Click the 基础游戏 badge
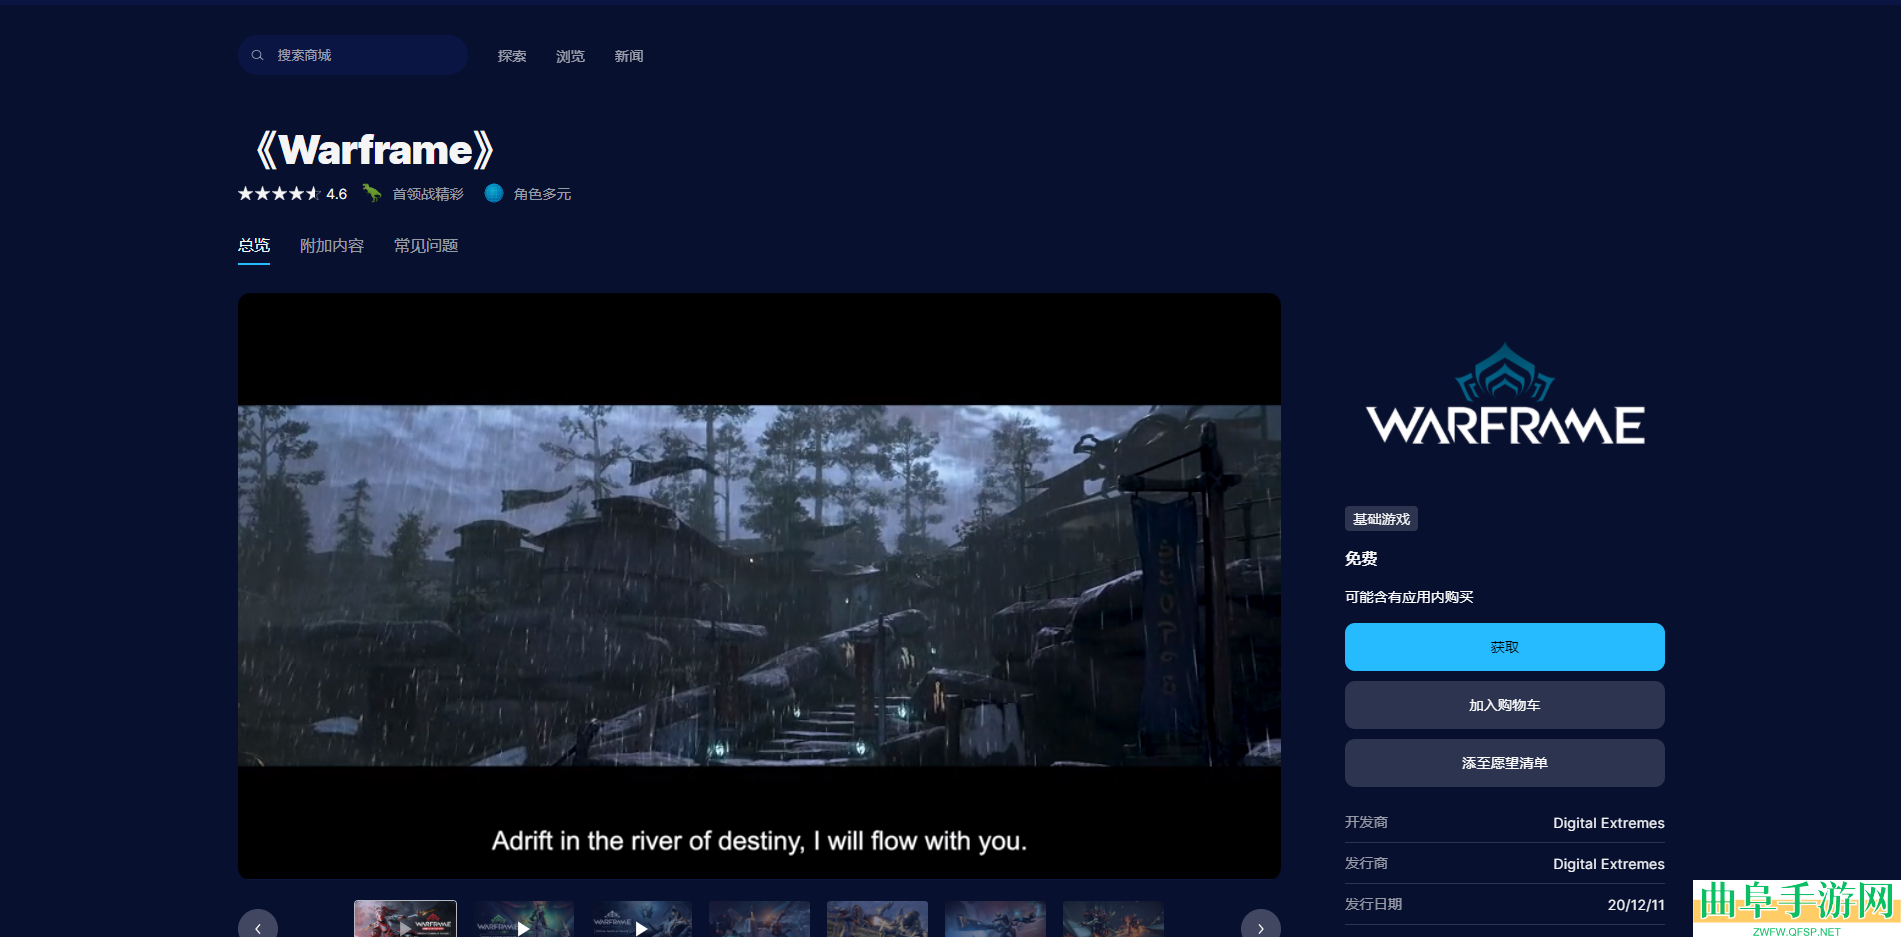 [1381, 519]
